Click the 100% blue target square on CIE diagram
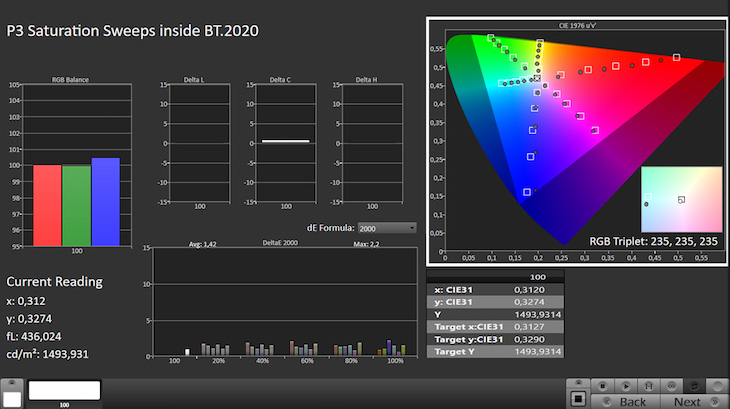This screenshot has width=730, height=409. point(527,192)
